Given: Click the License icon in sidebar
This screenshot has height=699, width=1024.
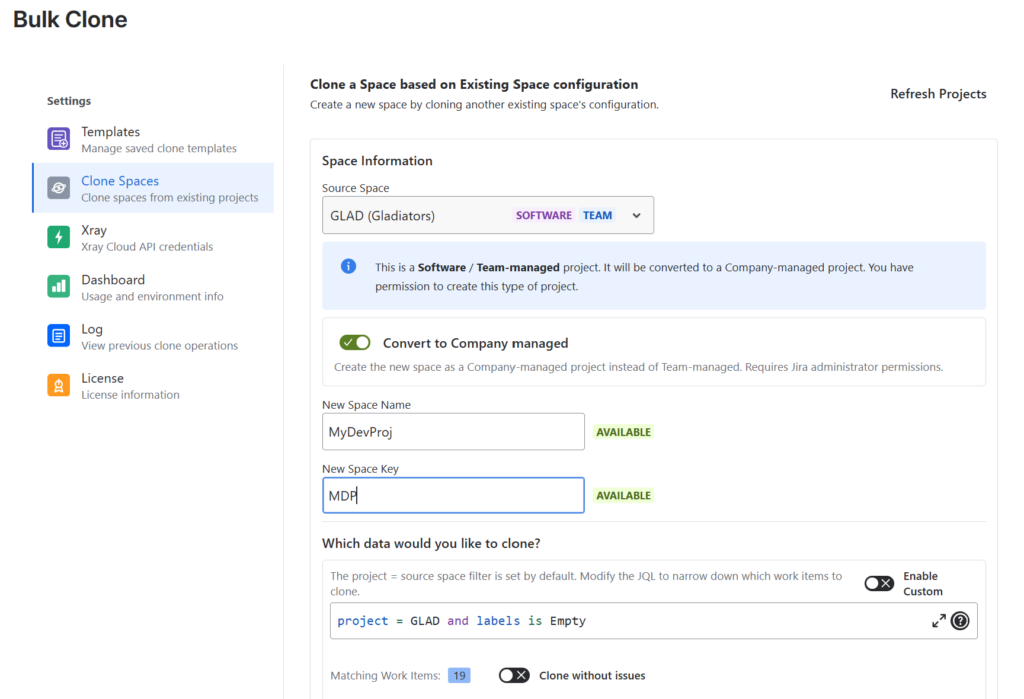Looking at the screenshot, I should pyautogui.click(x=59, y=385).
